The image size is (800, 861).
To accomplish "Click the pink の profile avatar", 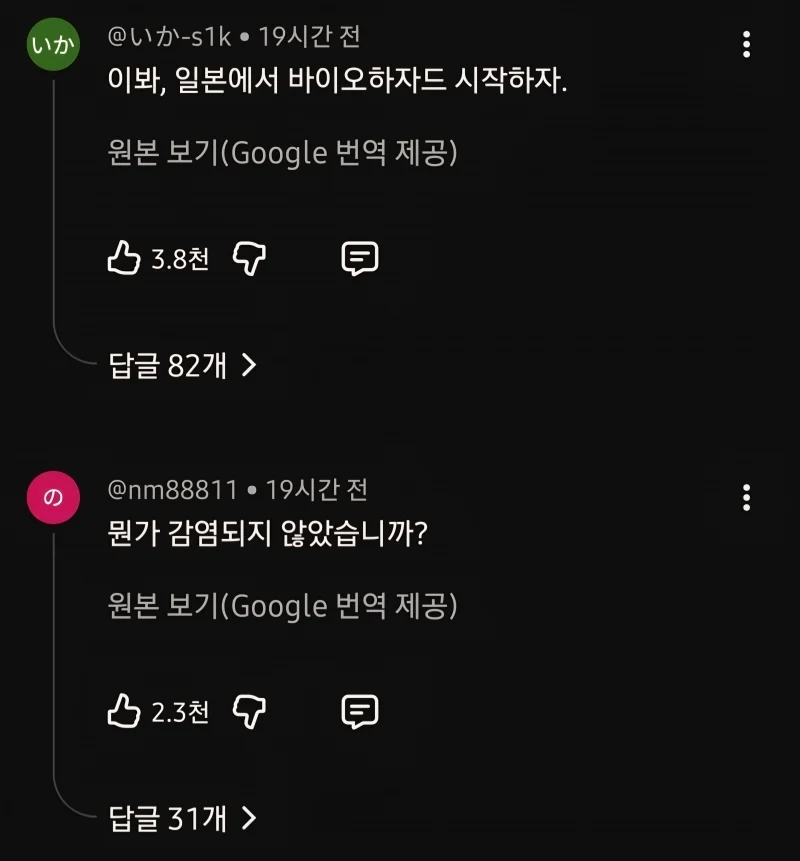I will pyautogui.click(x=53, y=498).
